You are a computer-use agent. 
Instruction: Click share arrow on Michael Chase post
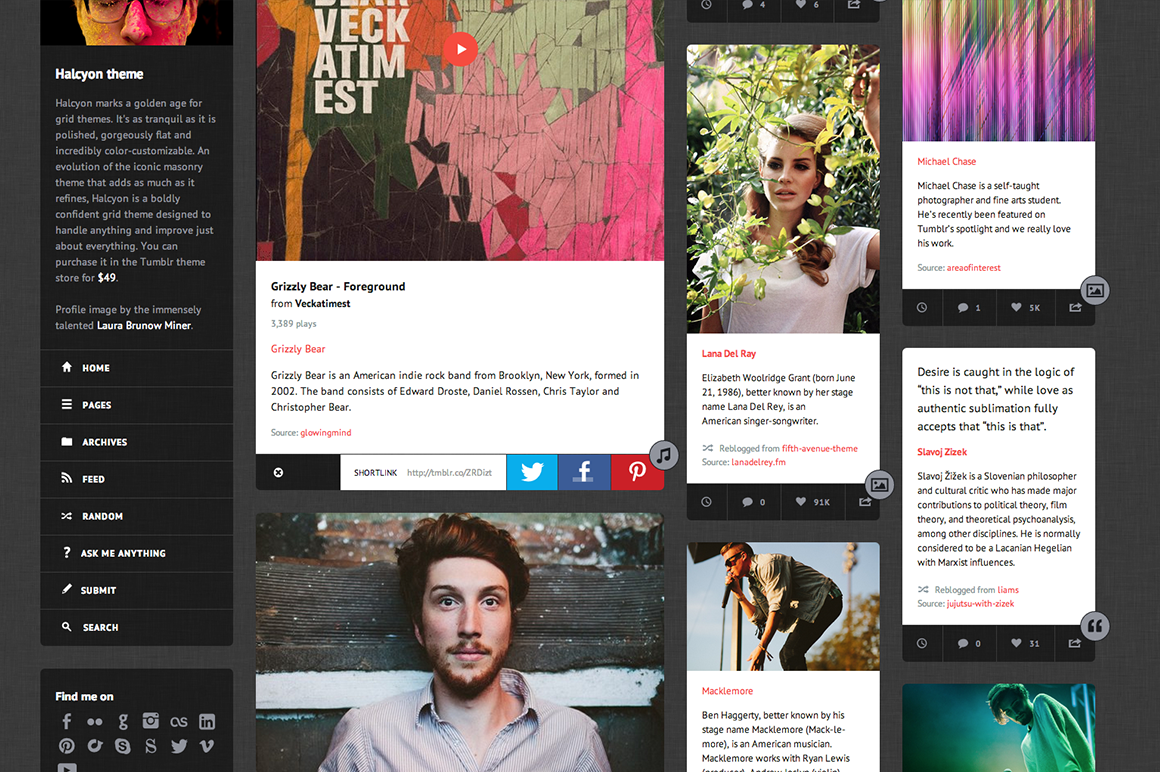click(1075, 308)
